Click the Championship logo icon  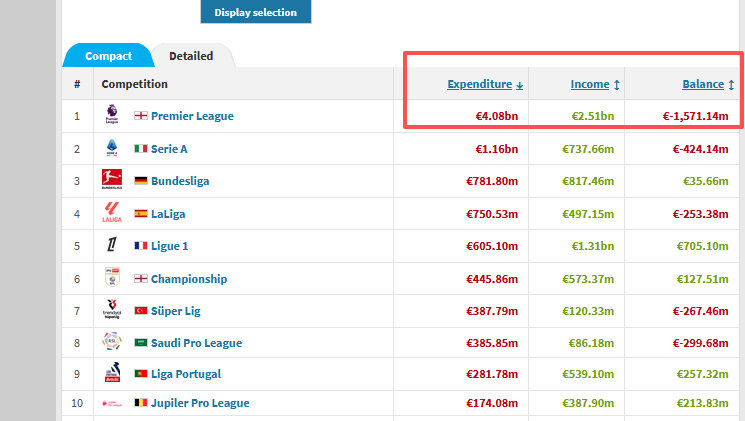tap(112, 277)
